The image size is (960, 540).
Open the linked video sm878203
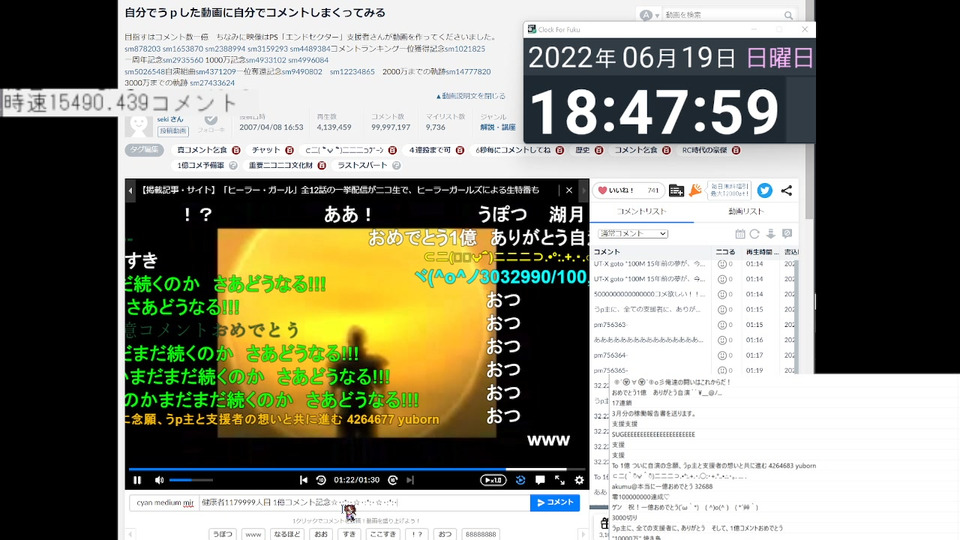(x=142, y=49)
